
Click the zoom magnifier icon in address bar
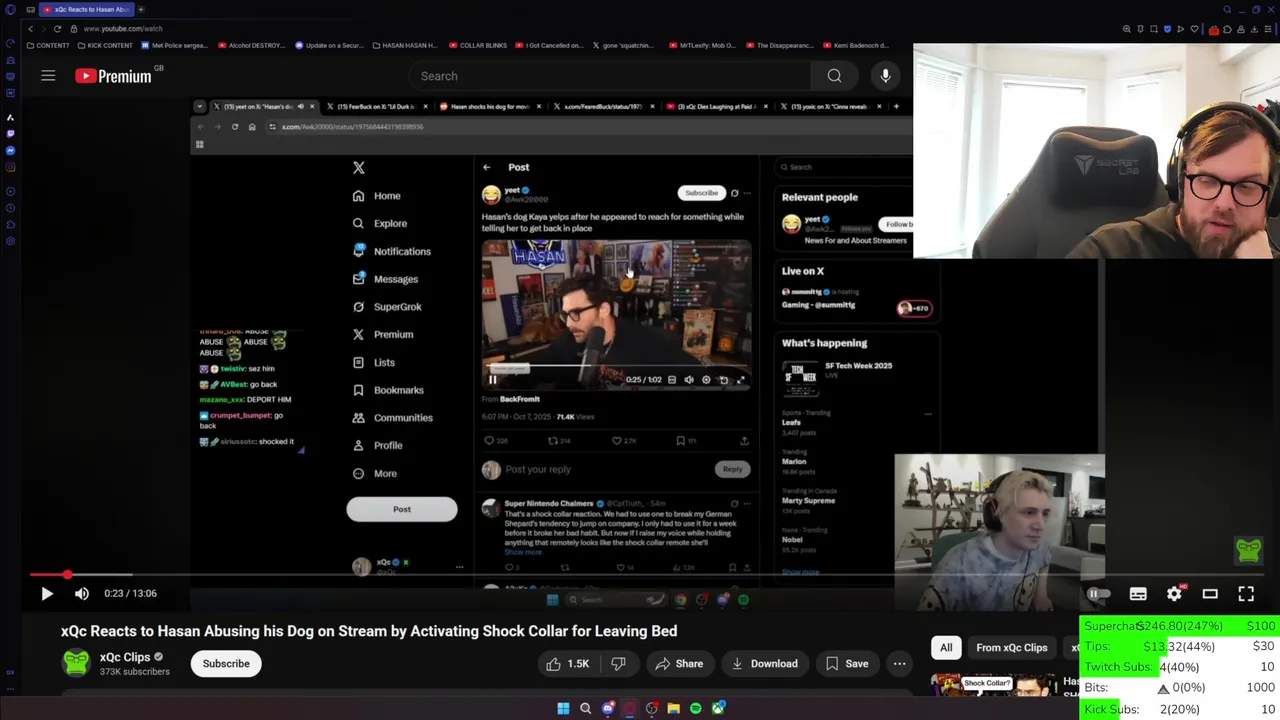(1126, 29)
